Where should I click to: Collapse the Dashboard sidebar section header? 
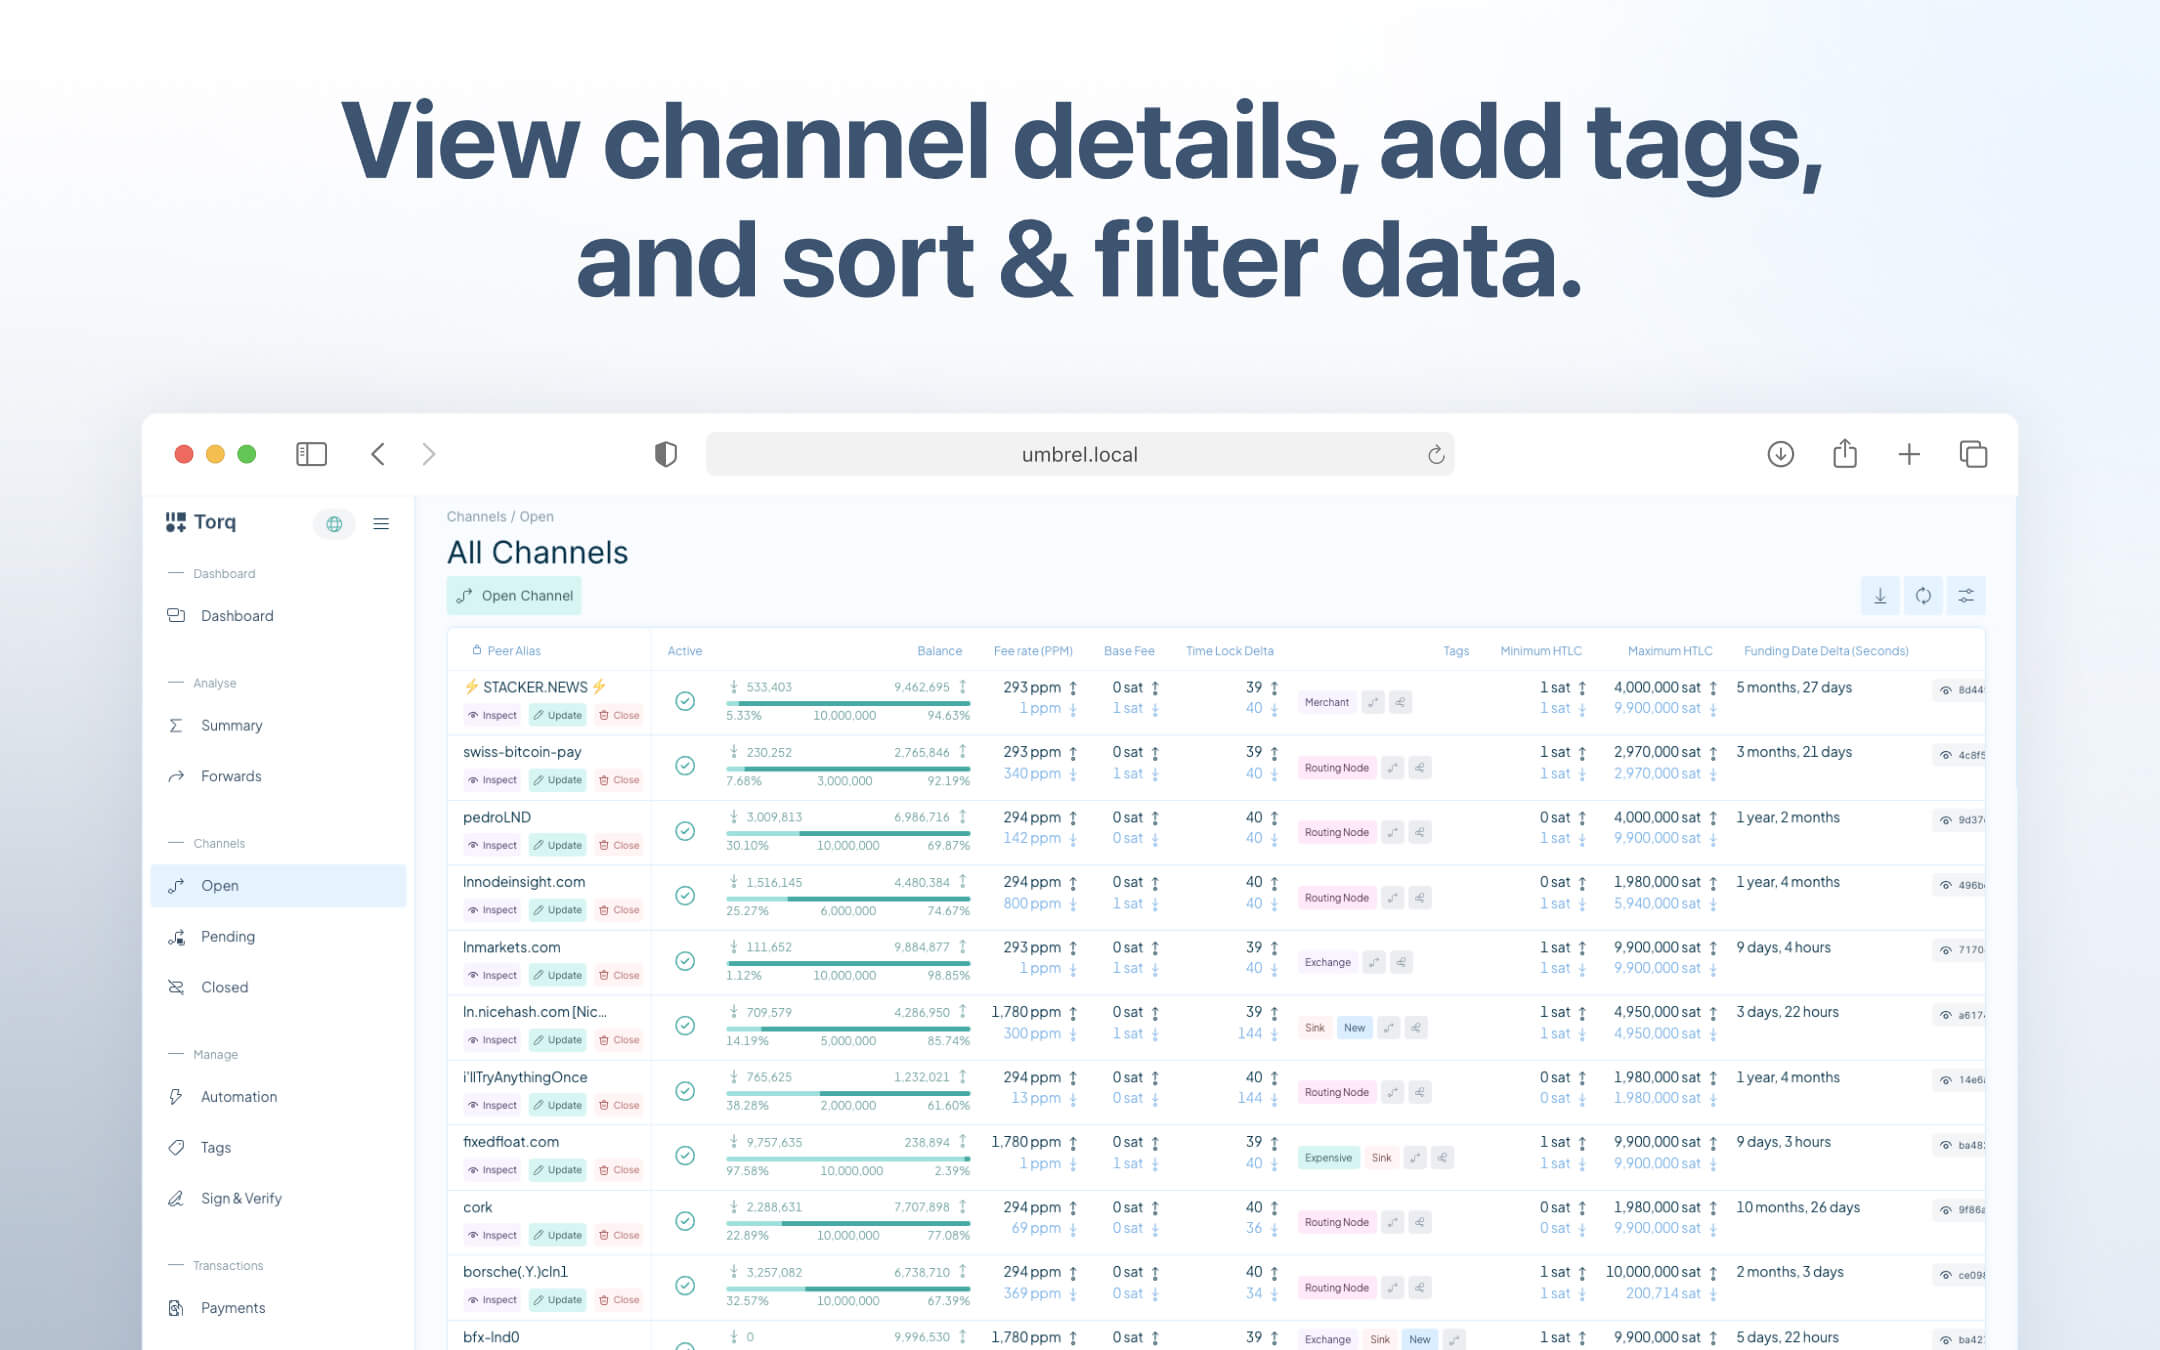(212, 573)
